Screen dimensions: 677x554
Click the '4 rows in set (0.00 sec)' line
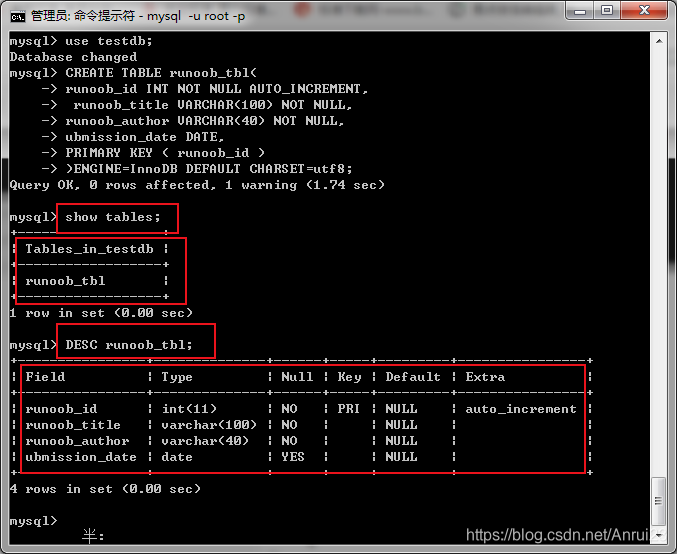105,488
